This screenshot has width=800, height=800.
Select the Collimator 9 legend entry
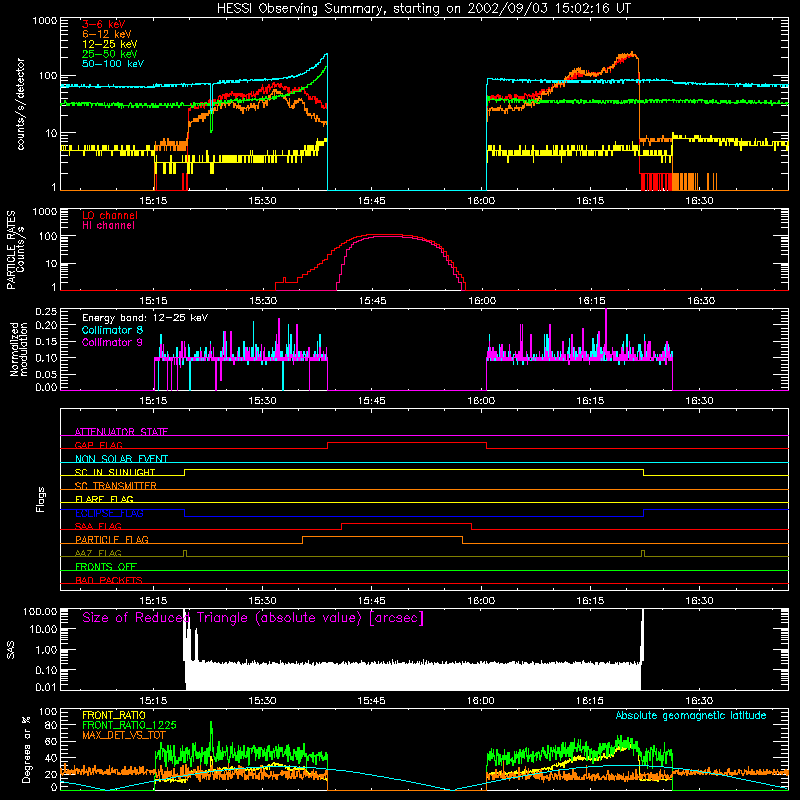point(112,342)
